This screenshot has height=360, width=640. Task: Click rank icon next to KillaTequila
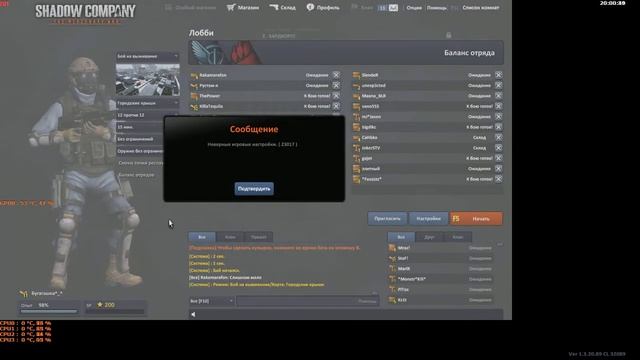194,107
